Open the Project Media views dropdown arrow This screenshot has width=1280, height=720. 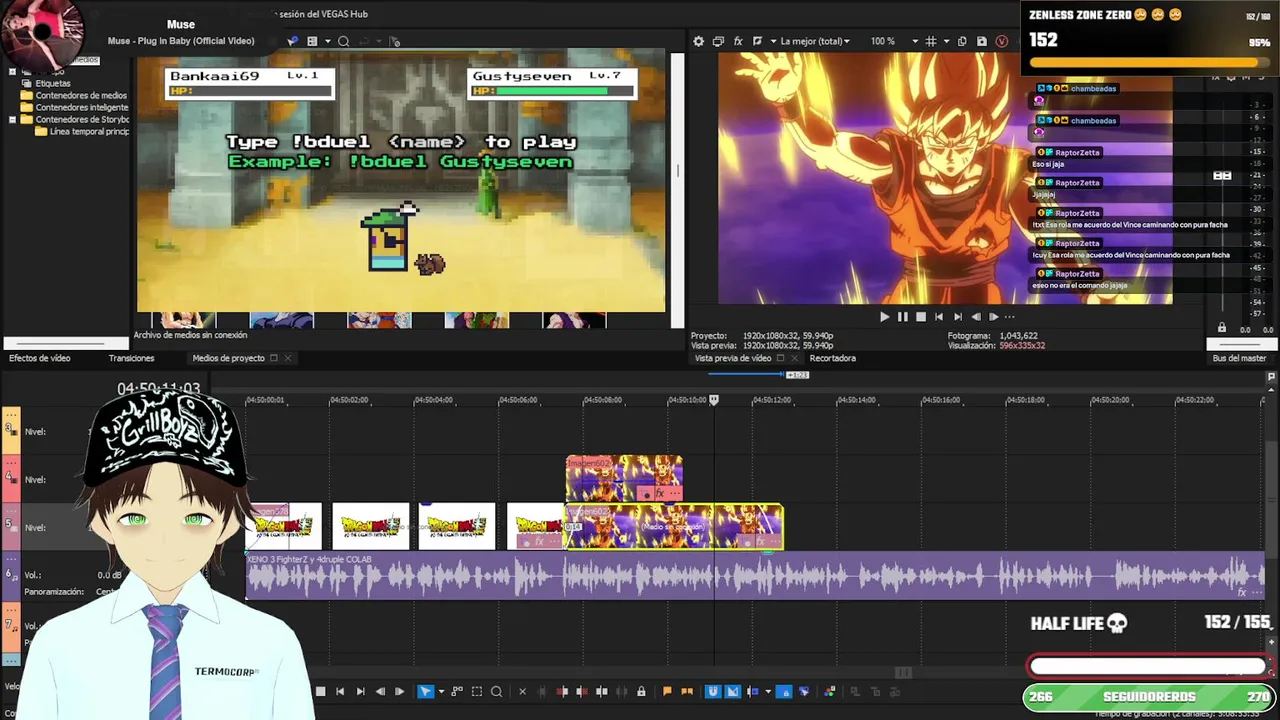click(326, 41)
